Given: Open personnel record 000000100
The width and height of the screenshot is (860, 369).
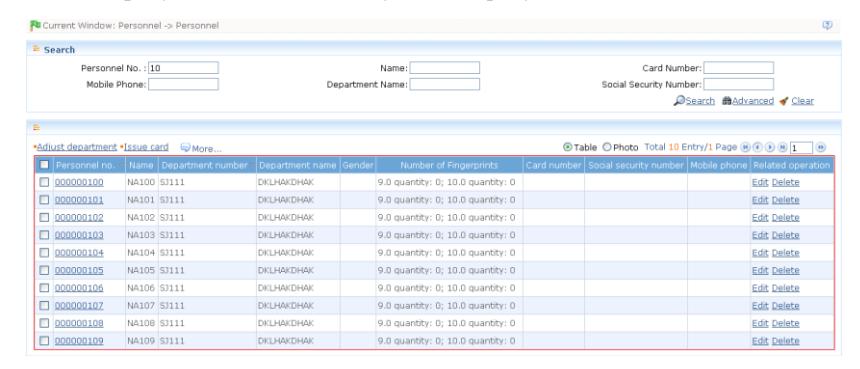Looking at the screenshot, I should (x=79, y=182).
